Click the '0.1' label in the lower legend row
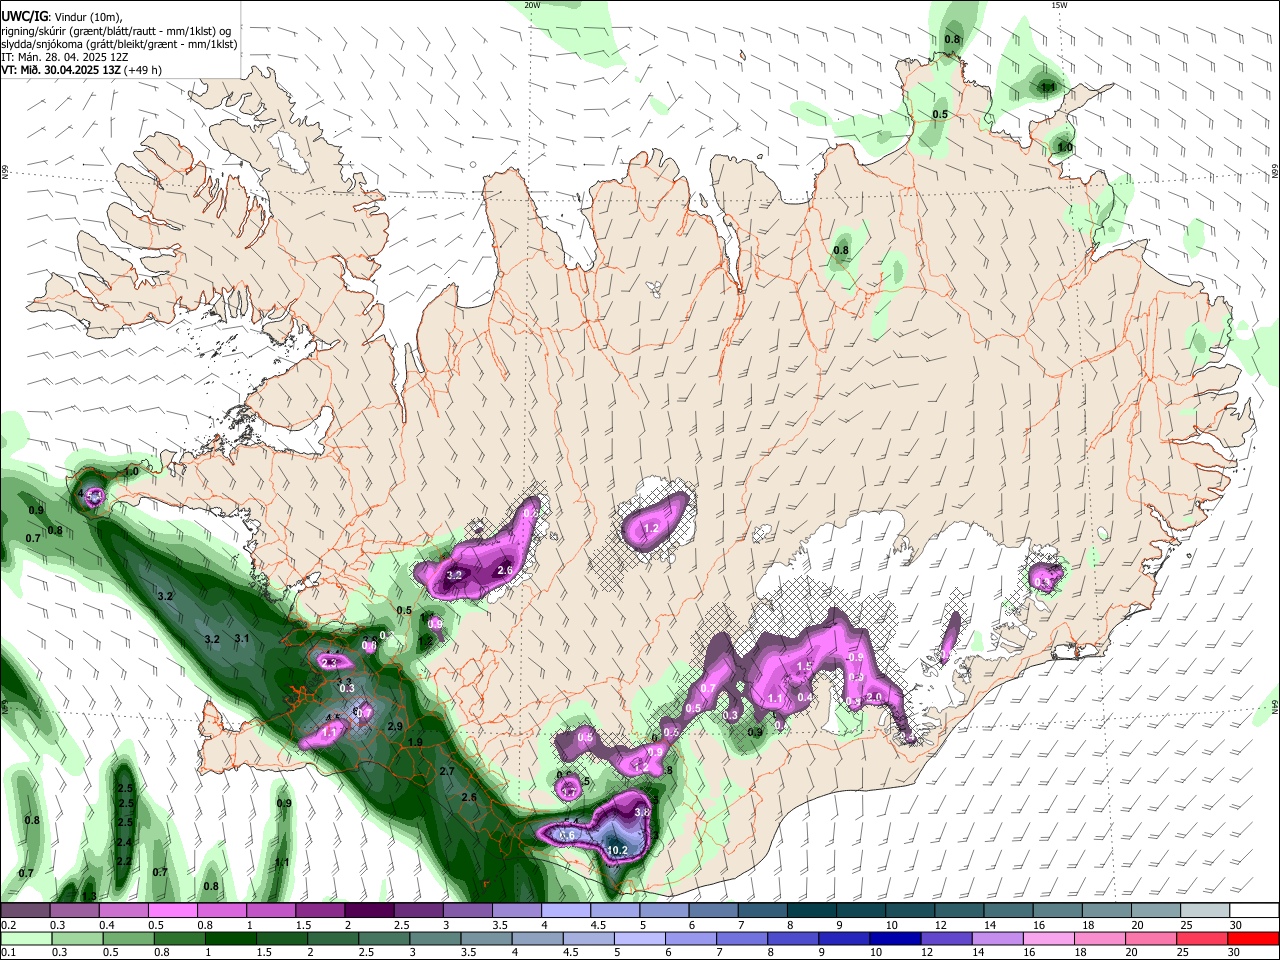The height and width of the screenshot is (960, 1280). click(8, 952)
